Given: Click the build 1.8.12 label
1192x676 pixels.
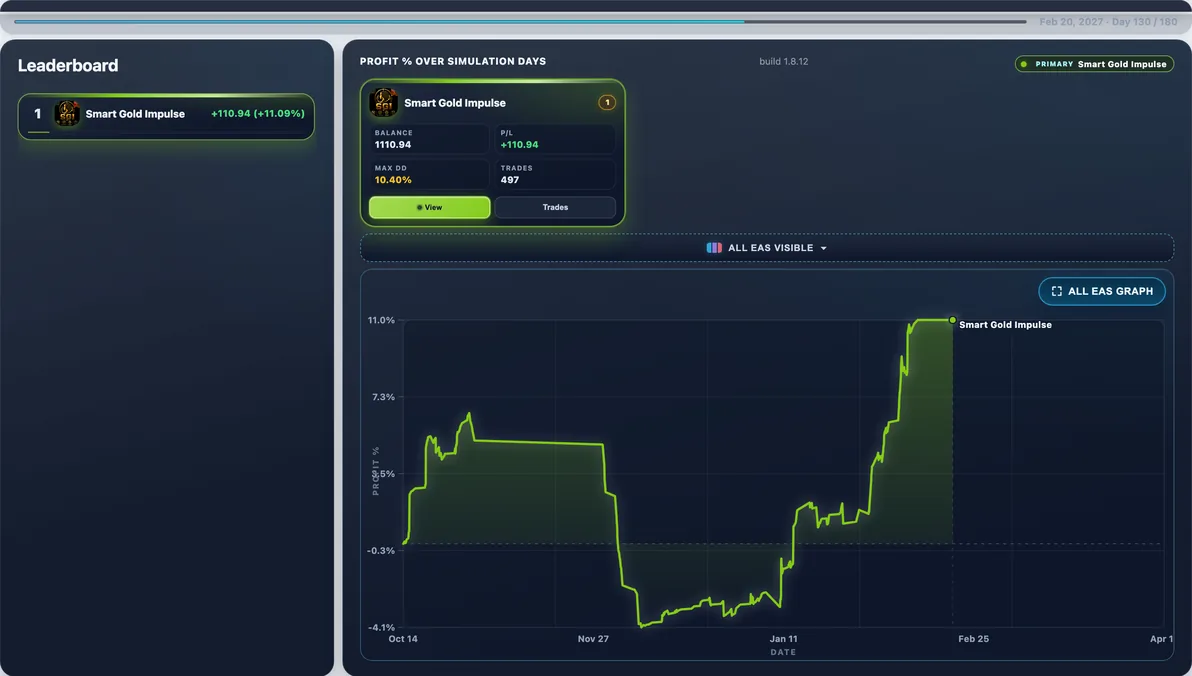Looking at the screenshot, I should click(x=783, y=62).
